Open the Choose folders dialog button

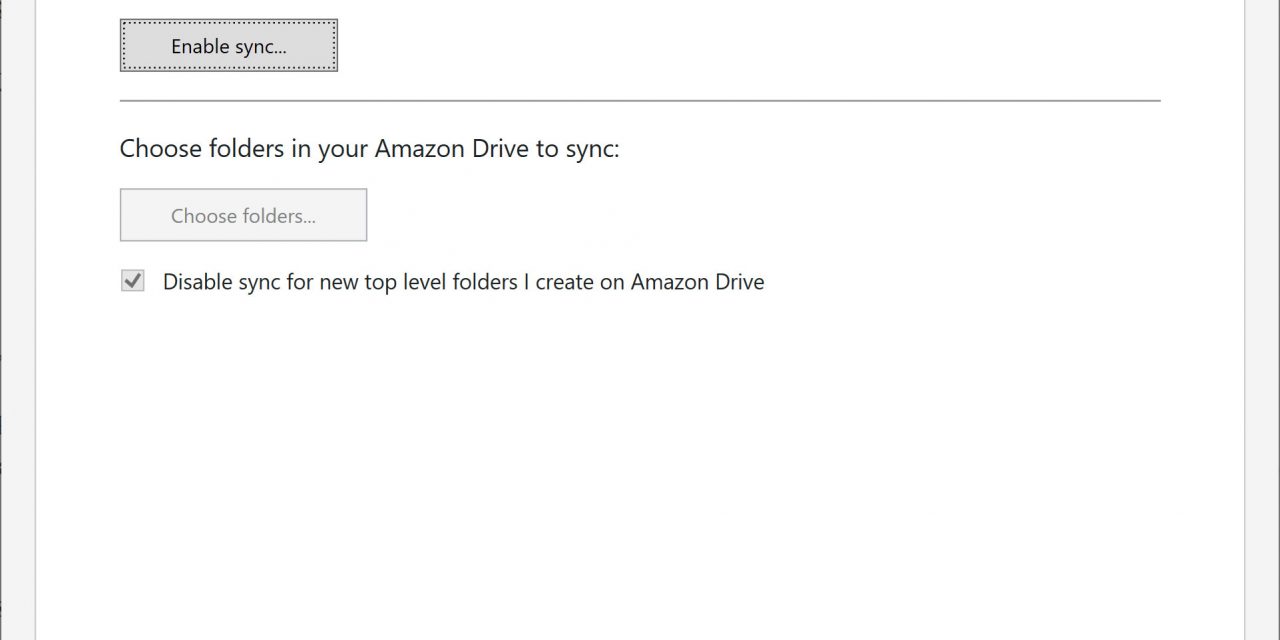pyautogui.click(x=243, y=215)
